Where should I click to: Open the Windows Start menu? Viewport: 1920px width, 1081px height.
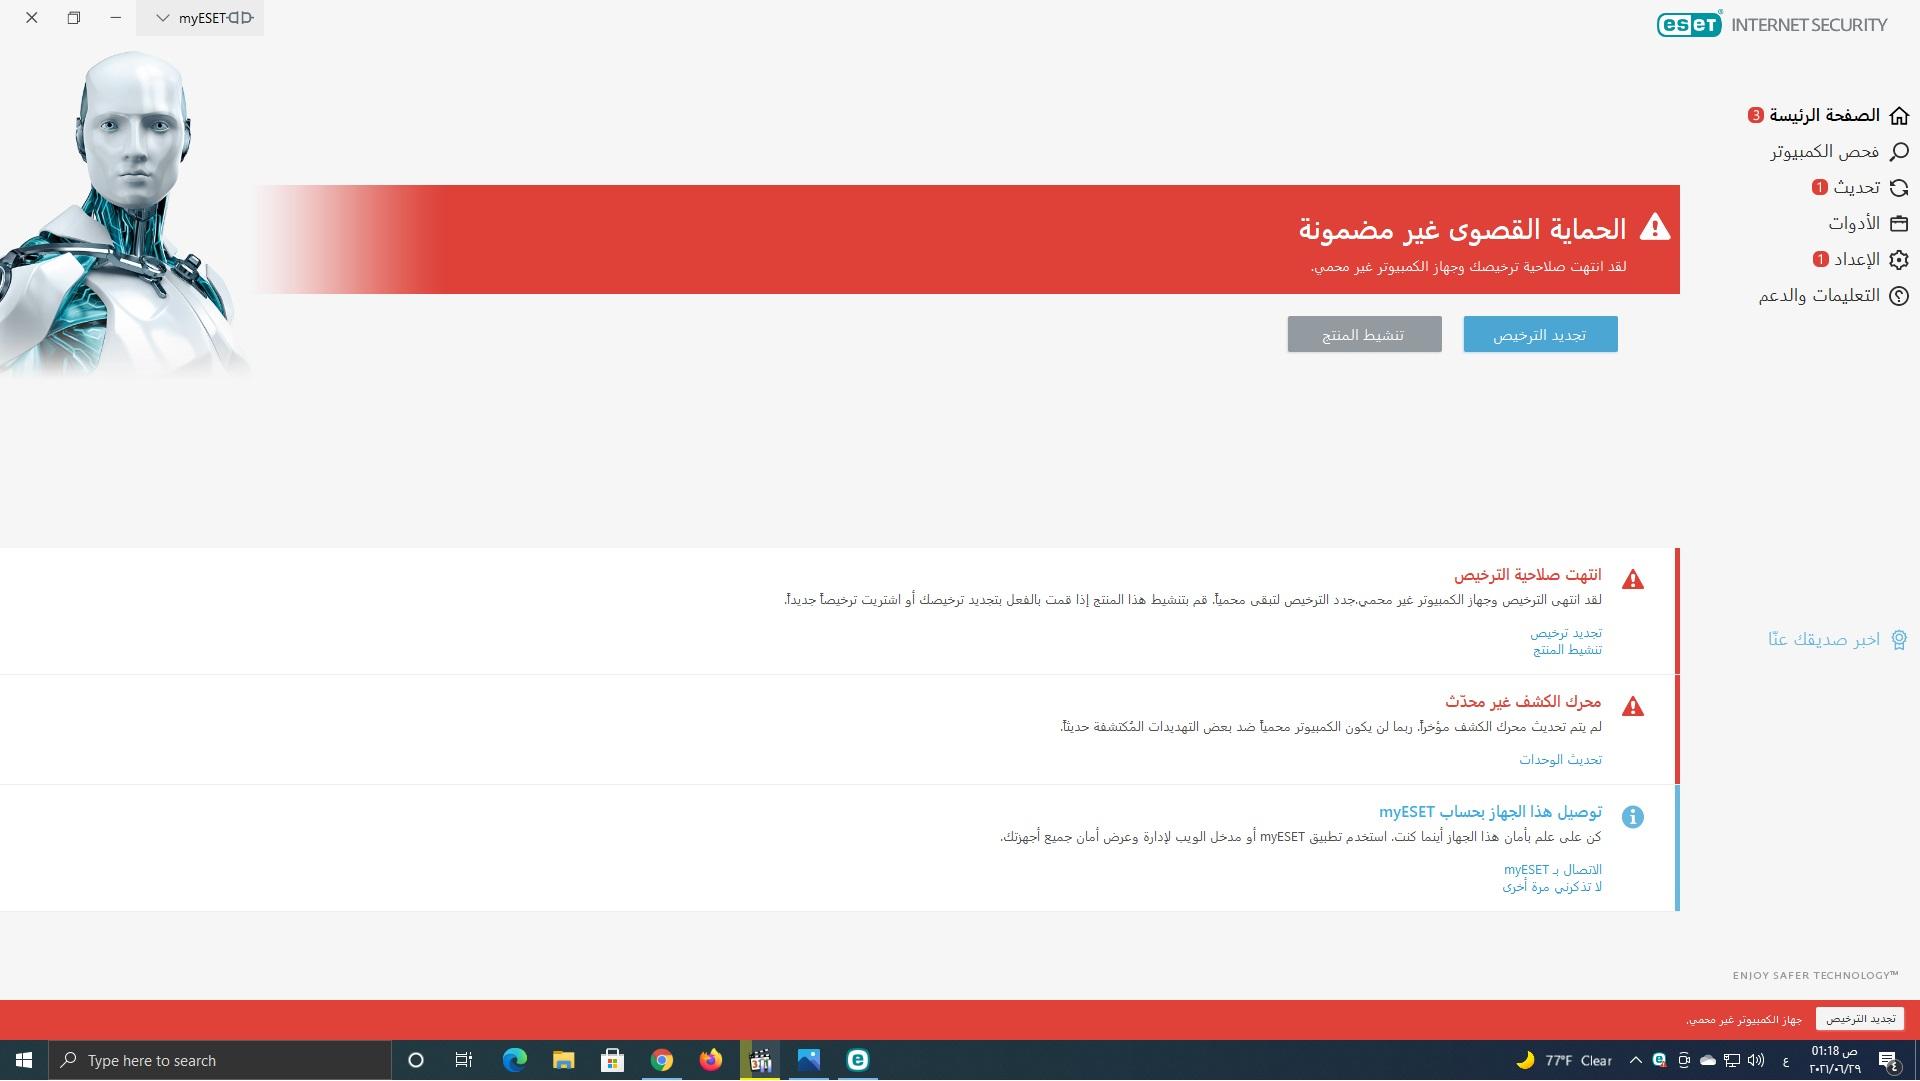(24, 1060)
